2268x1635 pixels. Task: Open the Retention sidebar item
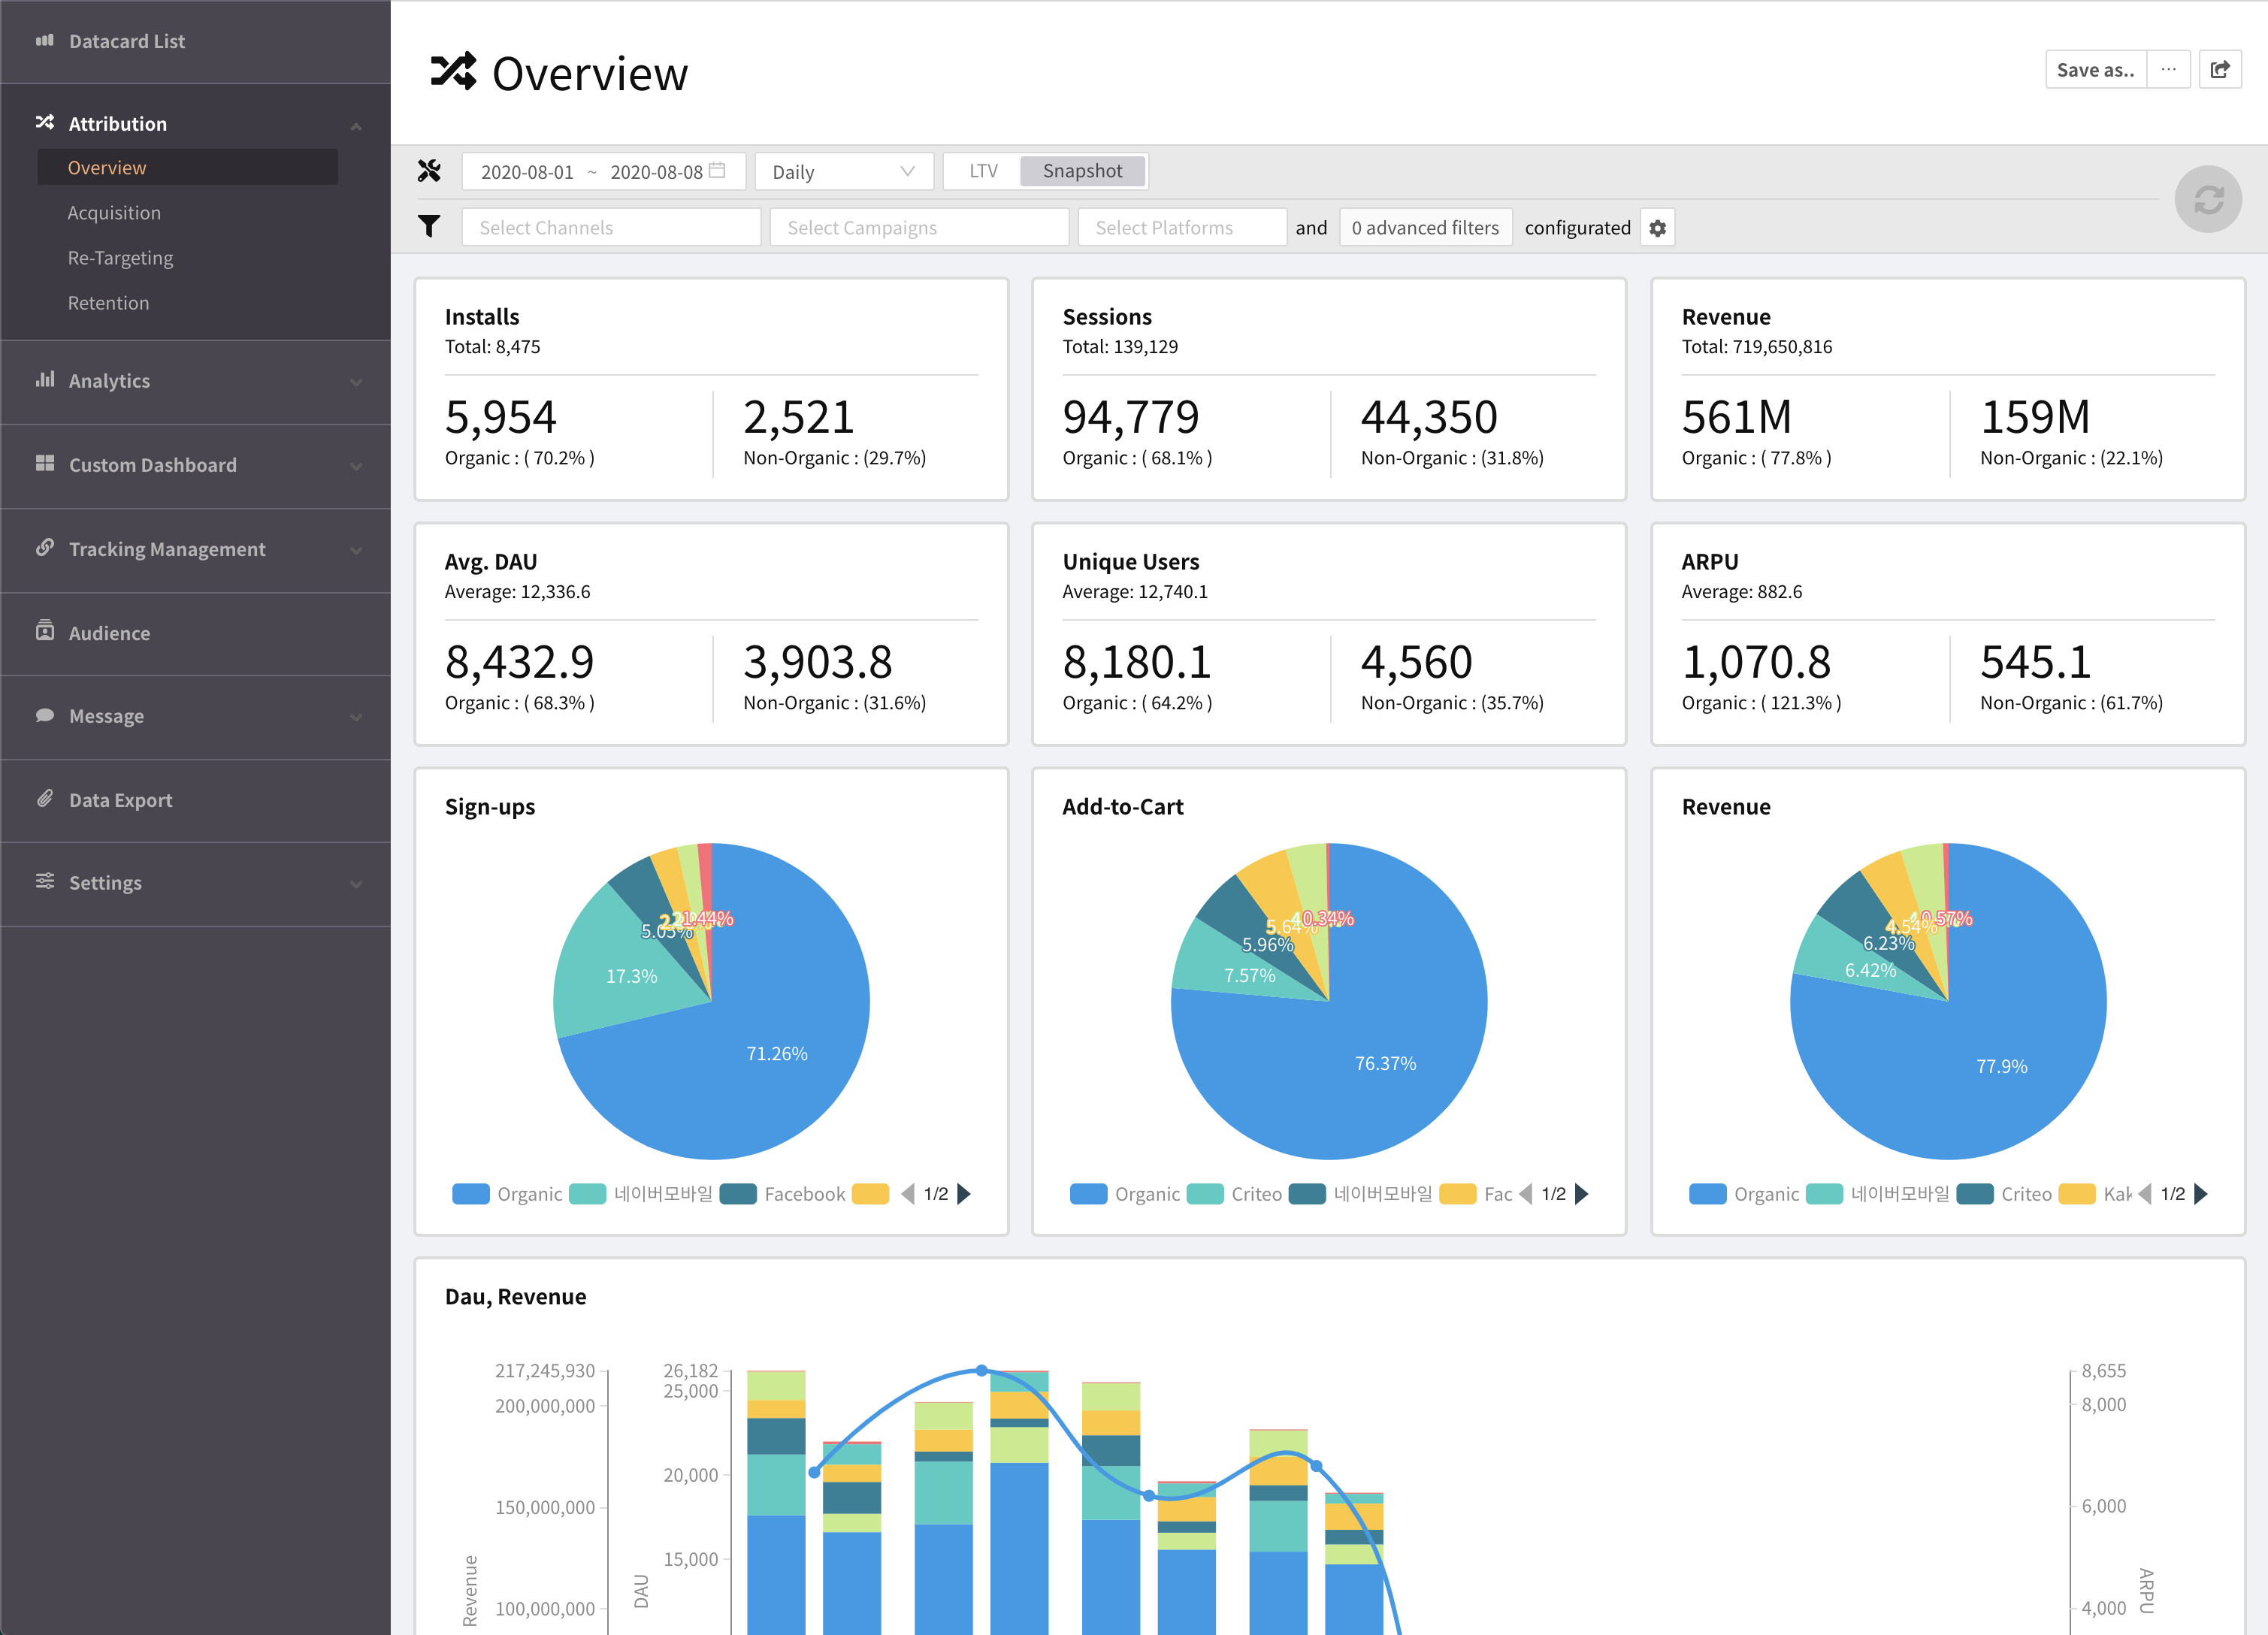coord(108,303)
